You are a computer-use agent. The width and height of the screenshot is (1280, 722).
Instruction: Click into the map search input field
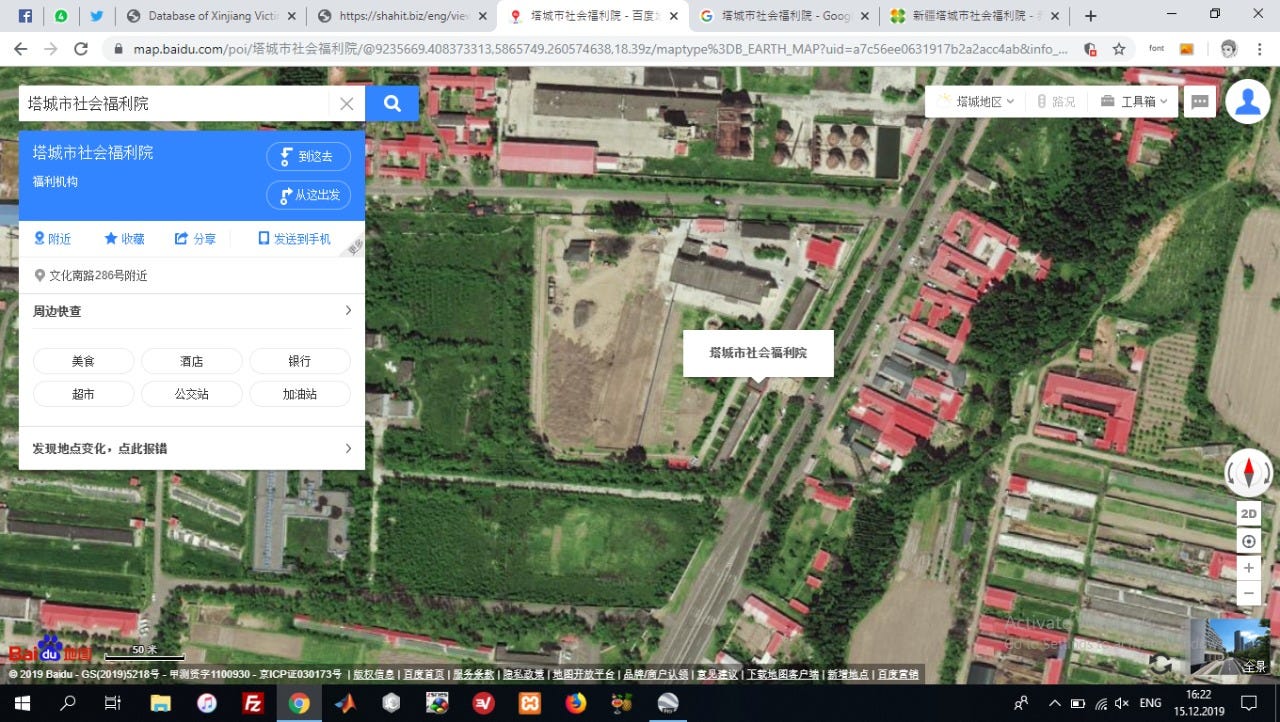pyautogui.click(x=174, y=104)
